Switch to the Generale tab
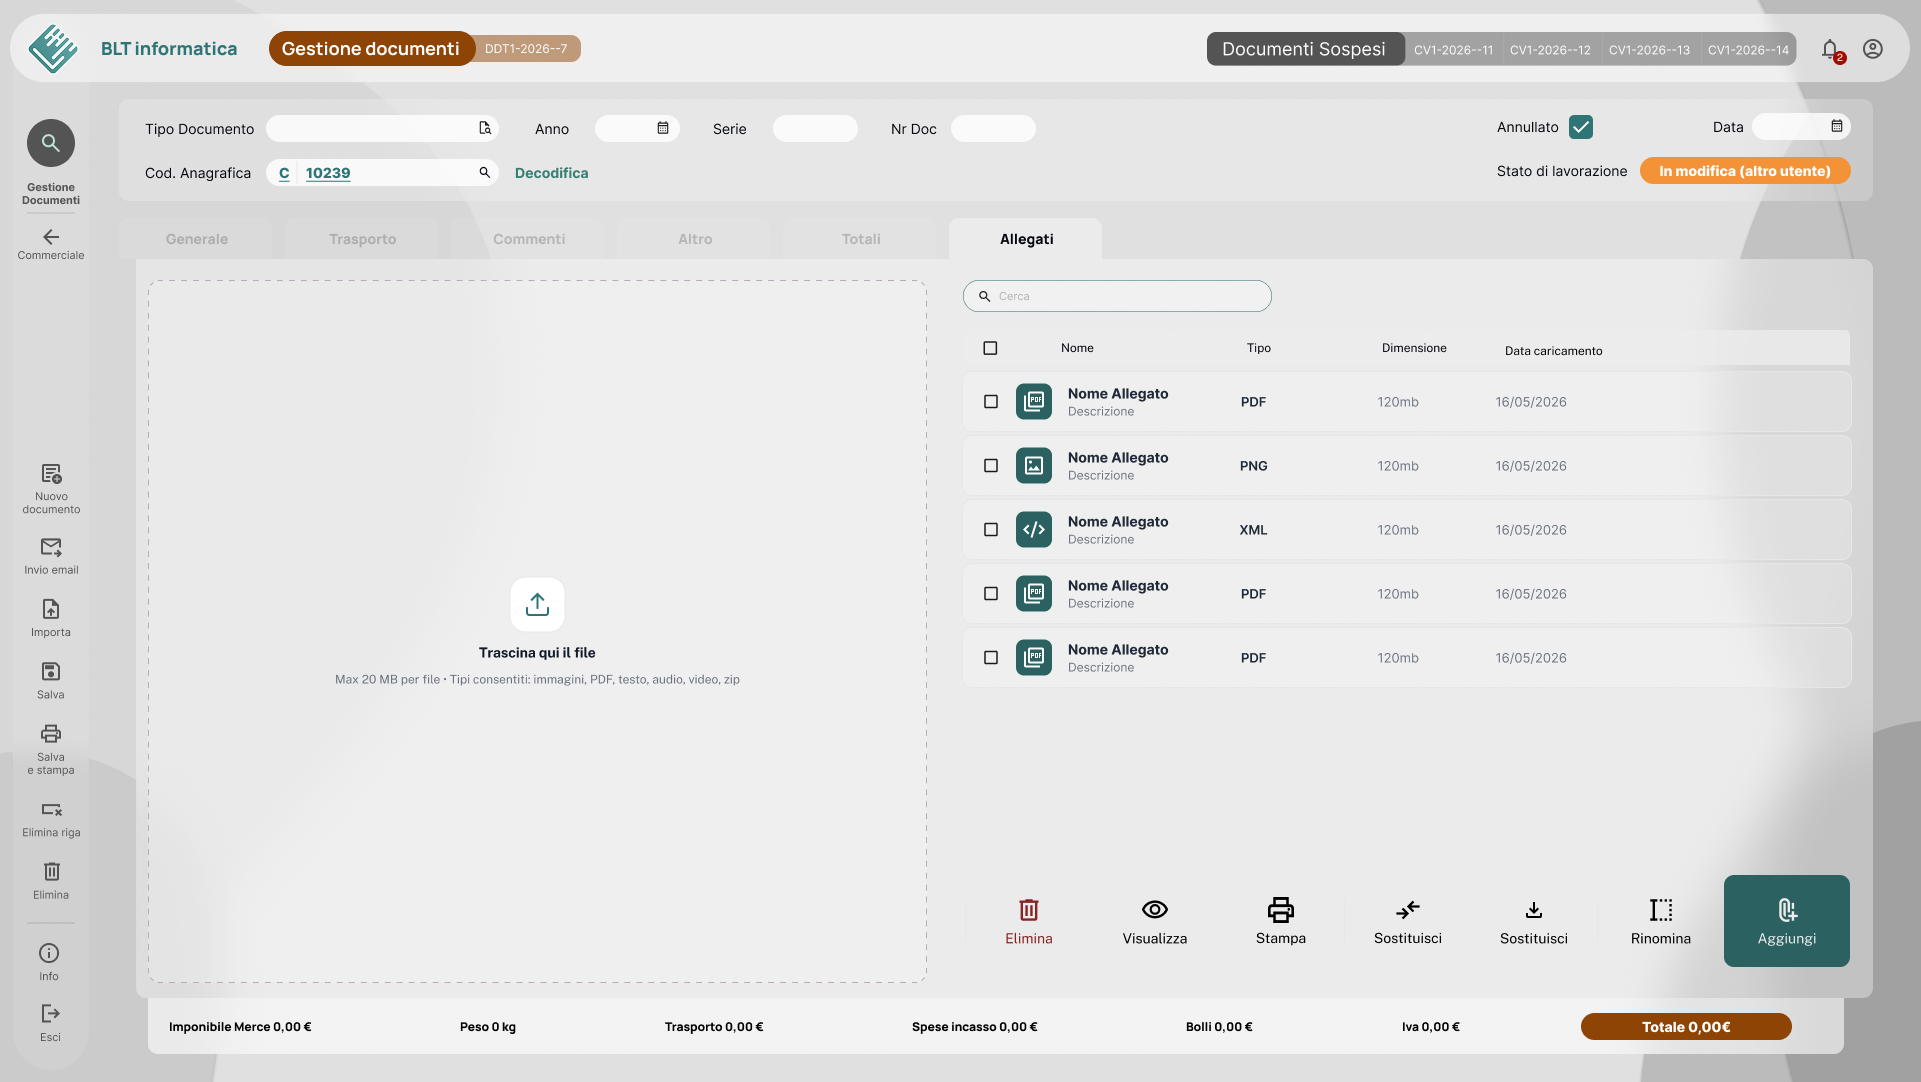Viewport: 1921px width, 1082px height. (197, 239)
